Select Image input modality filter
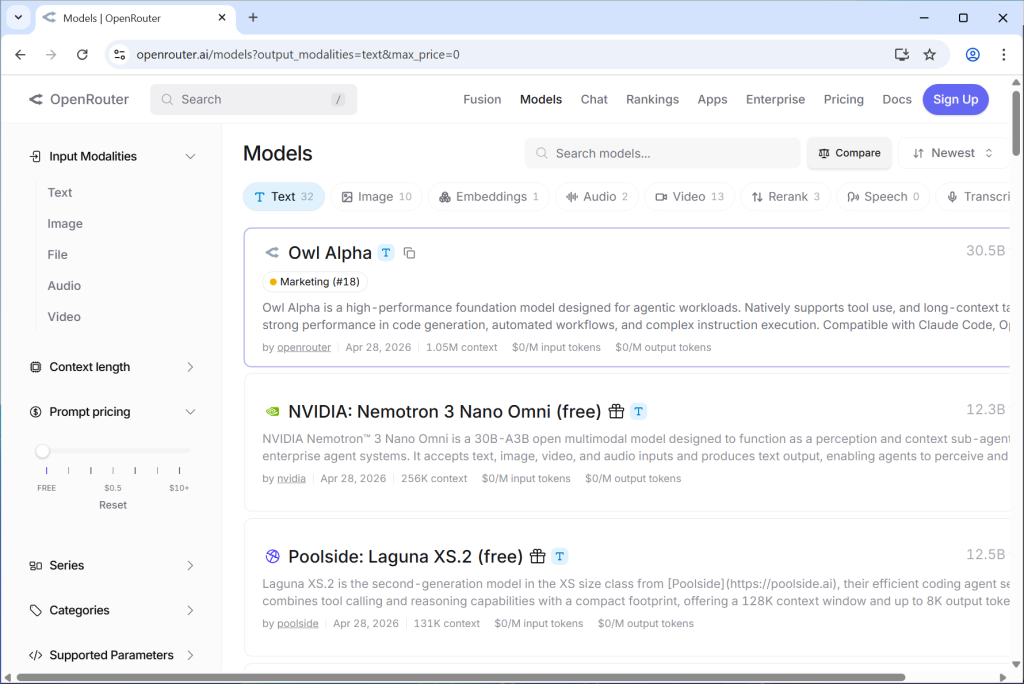This screenshot has height=684, width=1024. [x=65, y=223]
